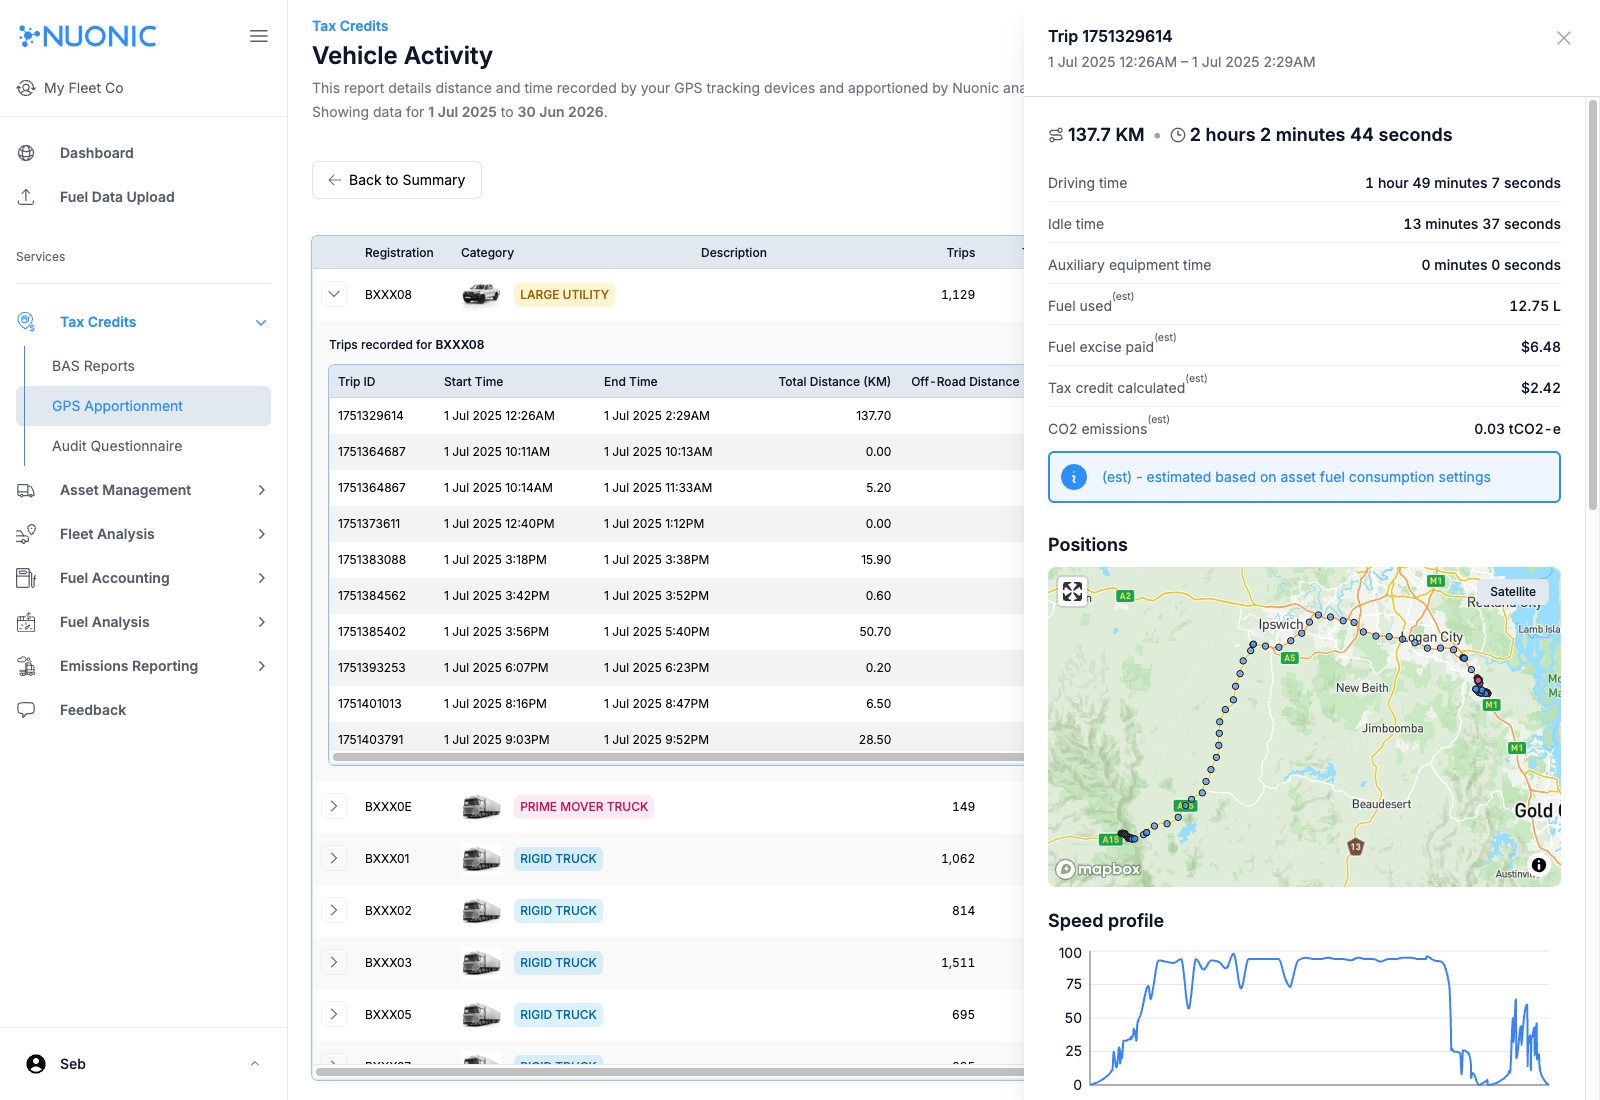Expand the BXXX0E prime mover truck row
Screen dimensions: 1600x1100
click(x=334, y=807)
